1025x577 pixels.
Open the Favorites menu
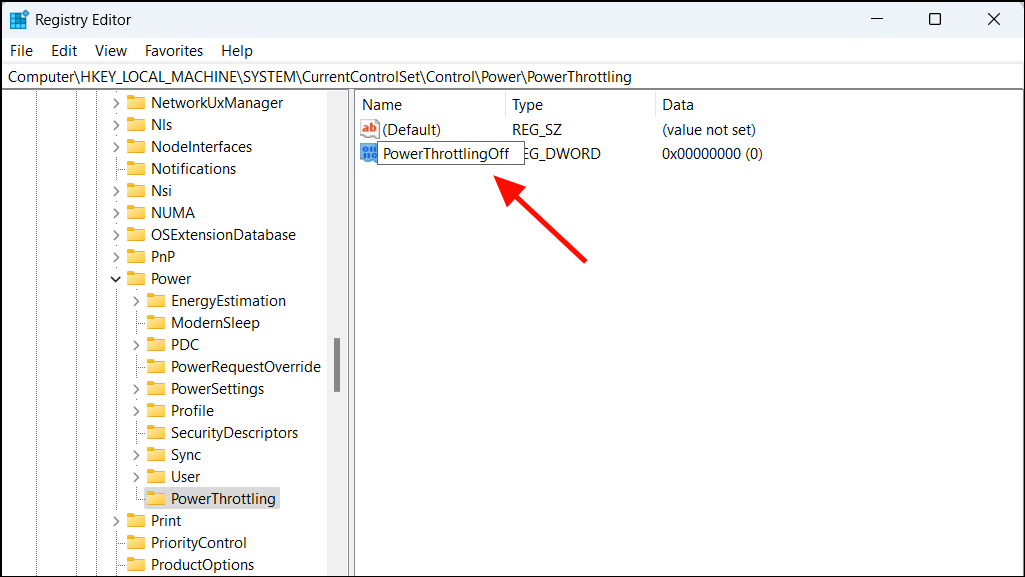[x=173, y=50]
